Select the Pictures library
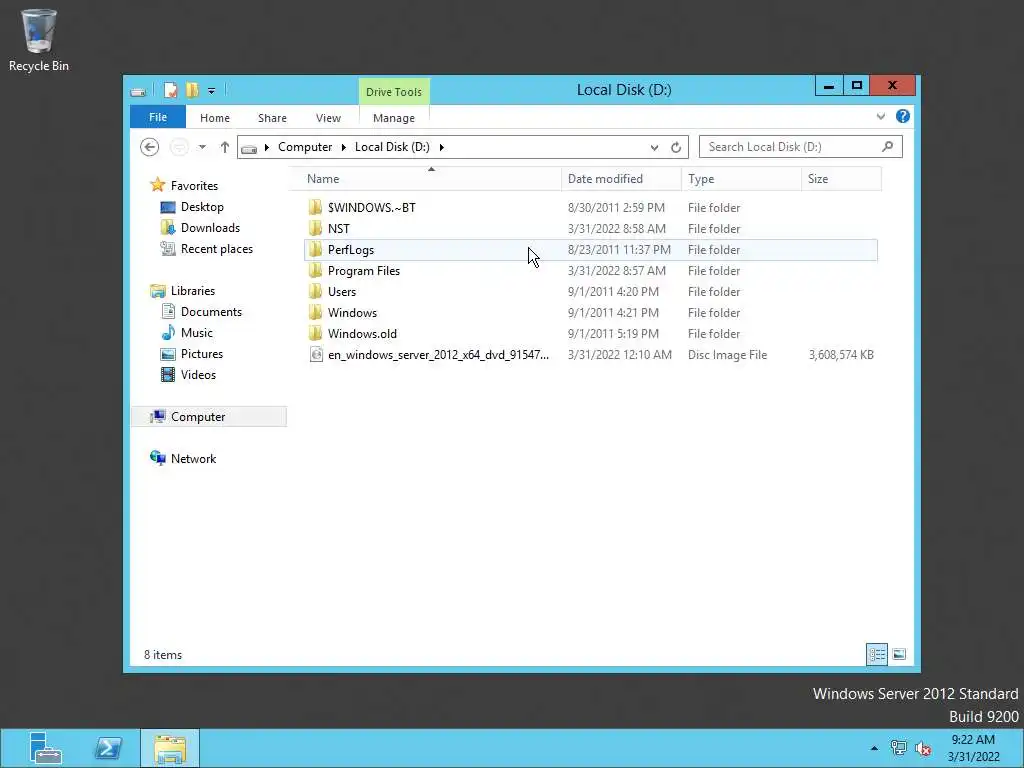 (x=202, y=354)
